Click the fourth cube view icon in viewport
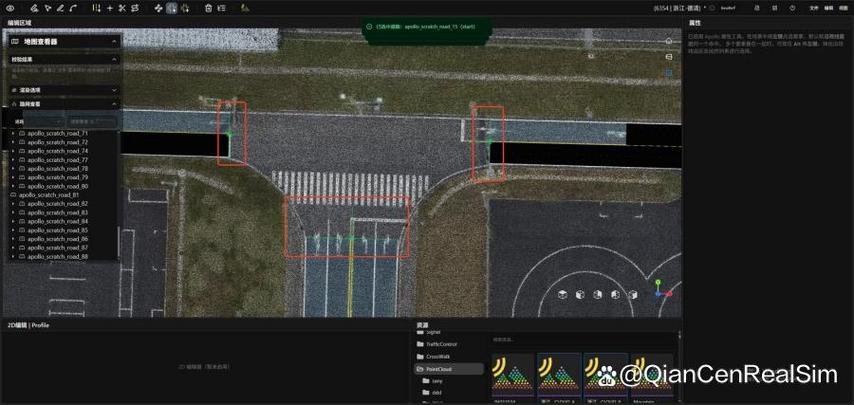This screenshot has width=854, height=405. coord(615,294)
